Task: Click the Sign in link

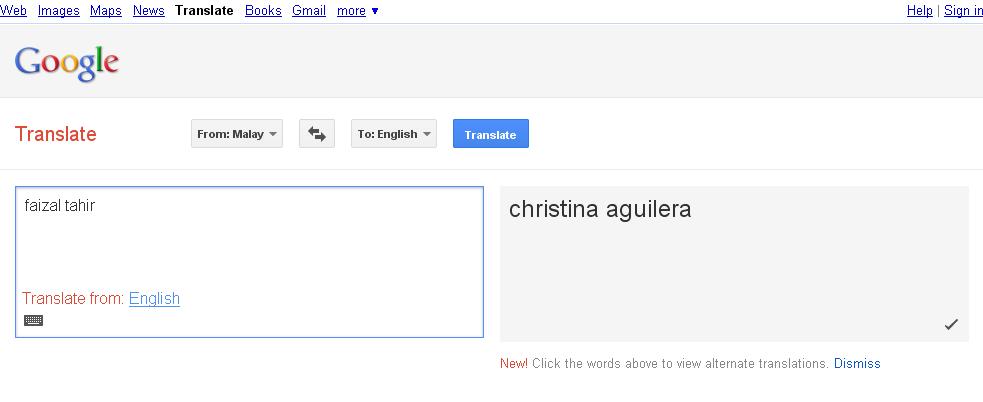Action: pos(963,11)
